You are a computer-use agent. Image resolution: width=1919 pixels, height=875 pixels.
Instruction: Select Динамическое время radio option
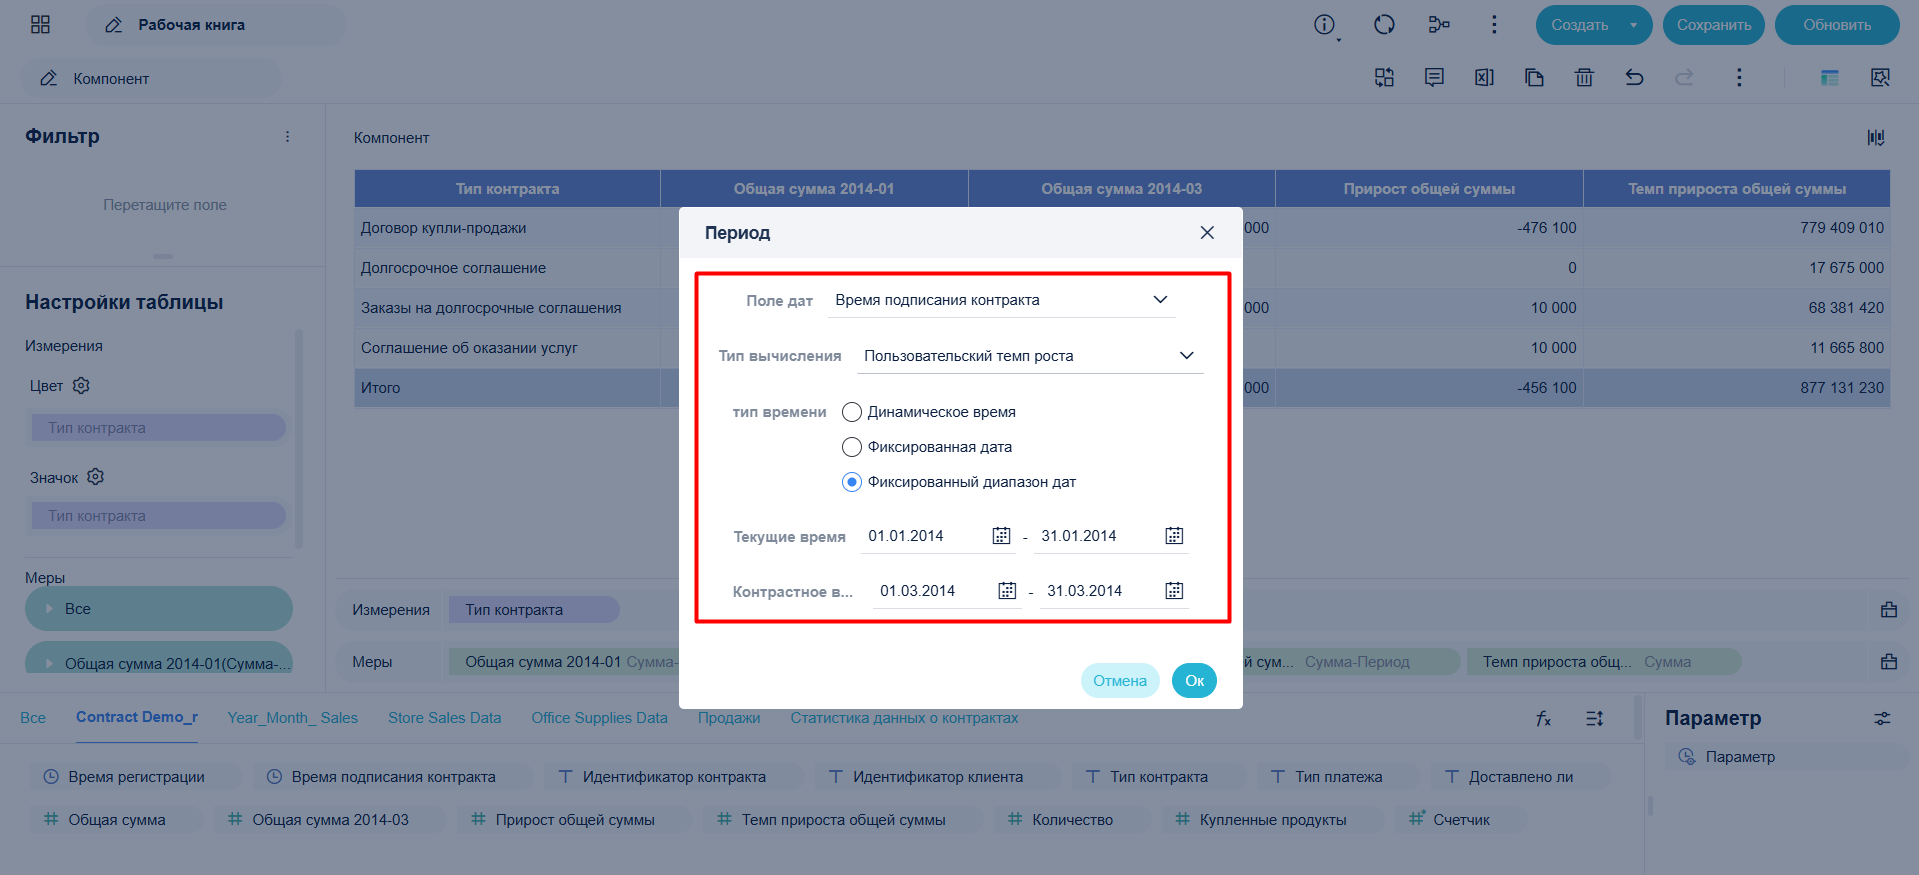click(852, 412)
